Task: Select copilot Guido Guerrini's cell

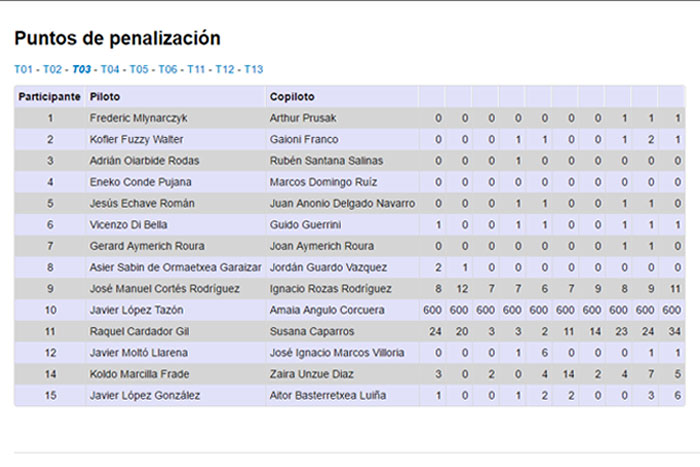Action: click(x=305, y=225)
